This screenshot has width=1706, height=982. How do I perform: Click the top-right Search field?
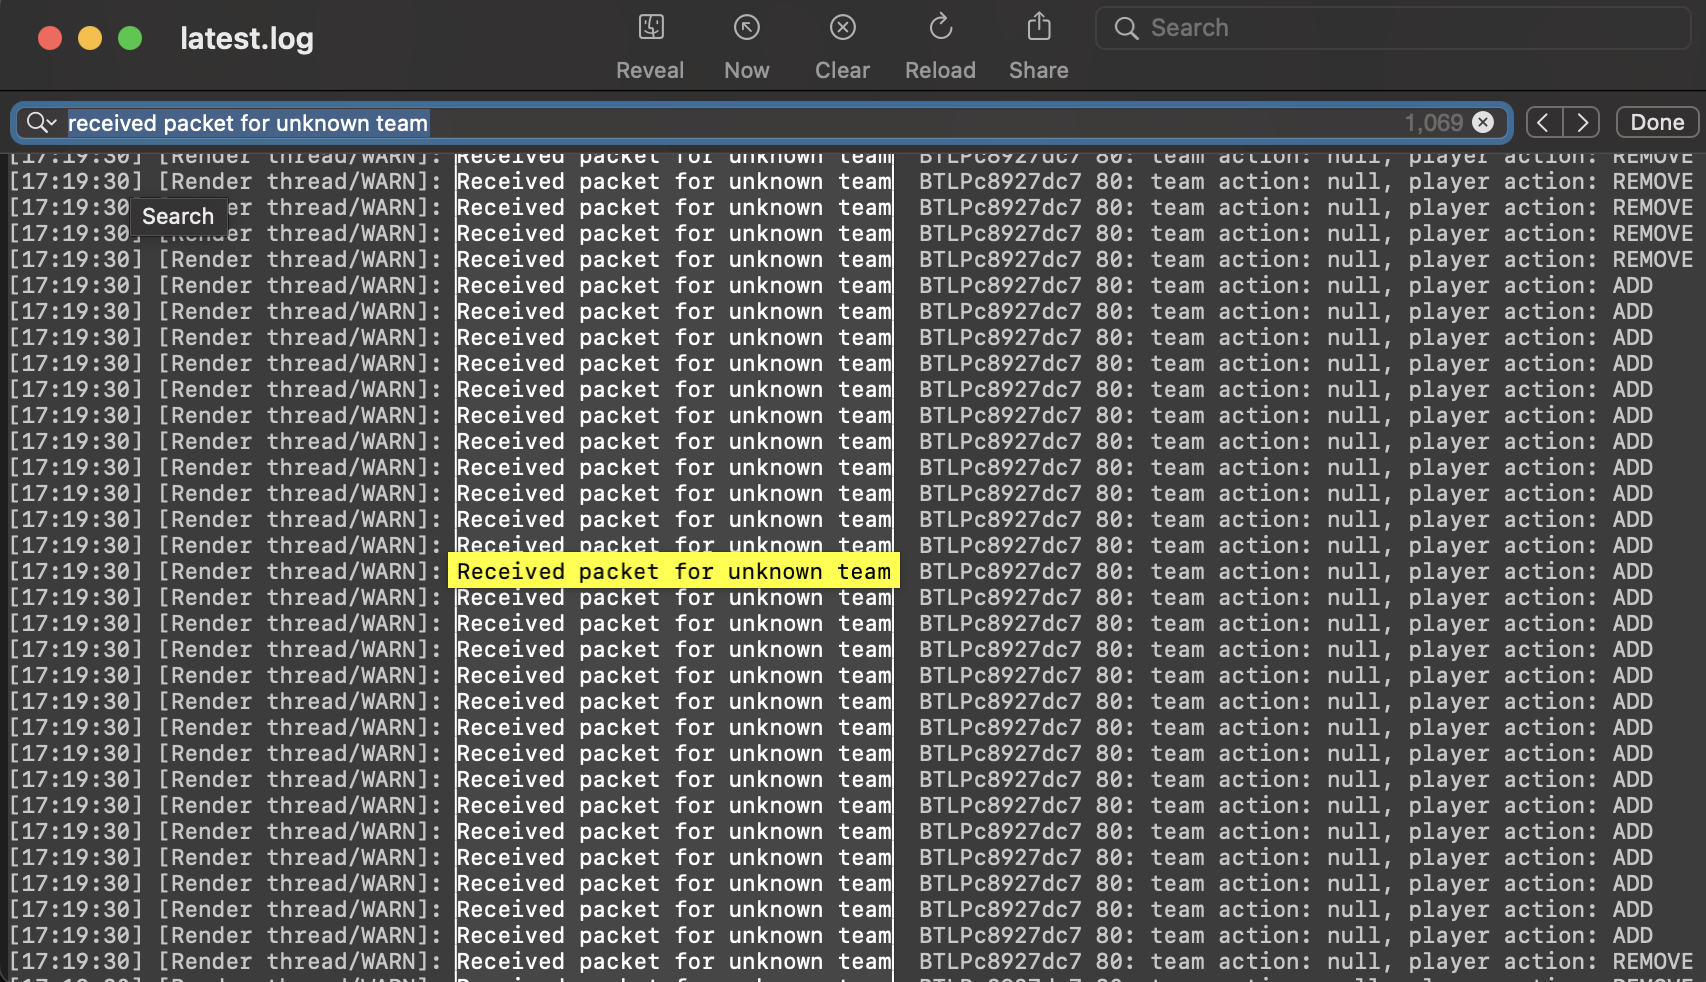[1393, 28]
